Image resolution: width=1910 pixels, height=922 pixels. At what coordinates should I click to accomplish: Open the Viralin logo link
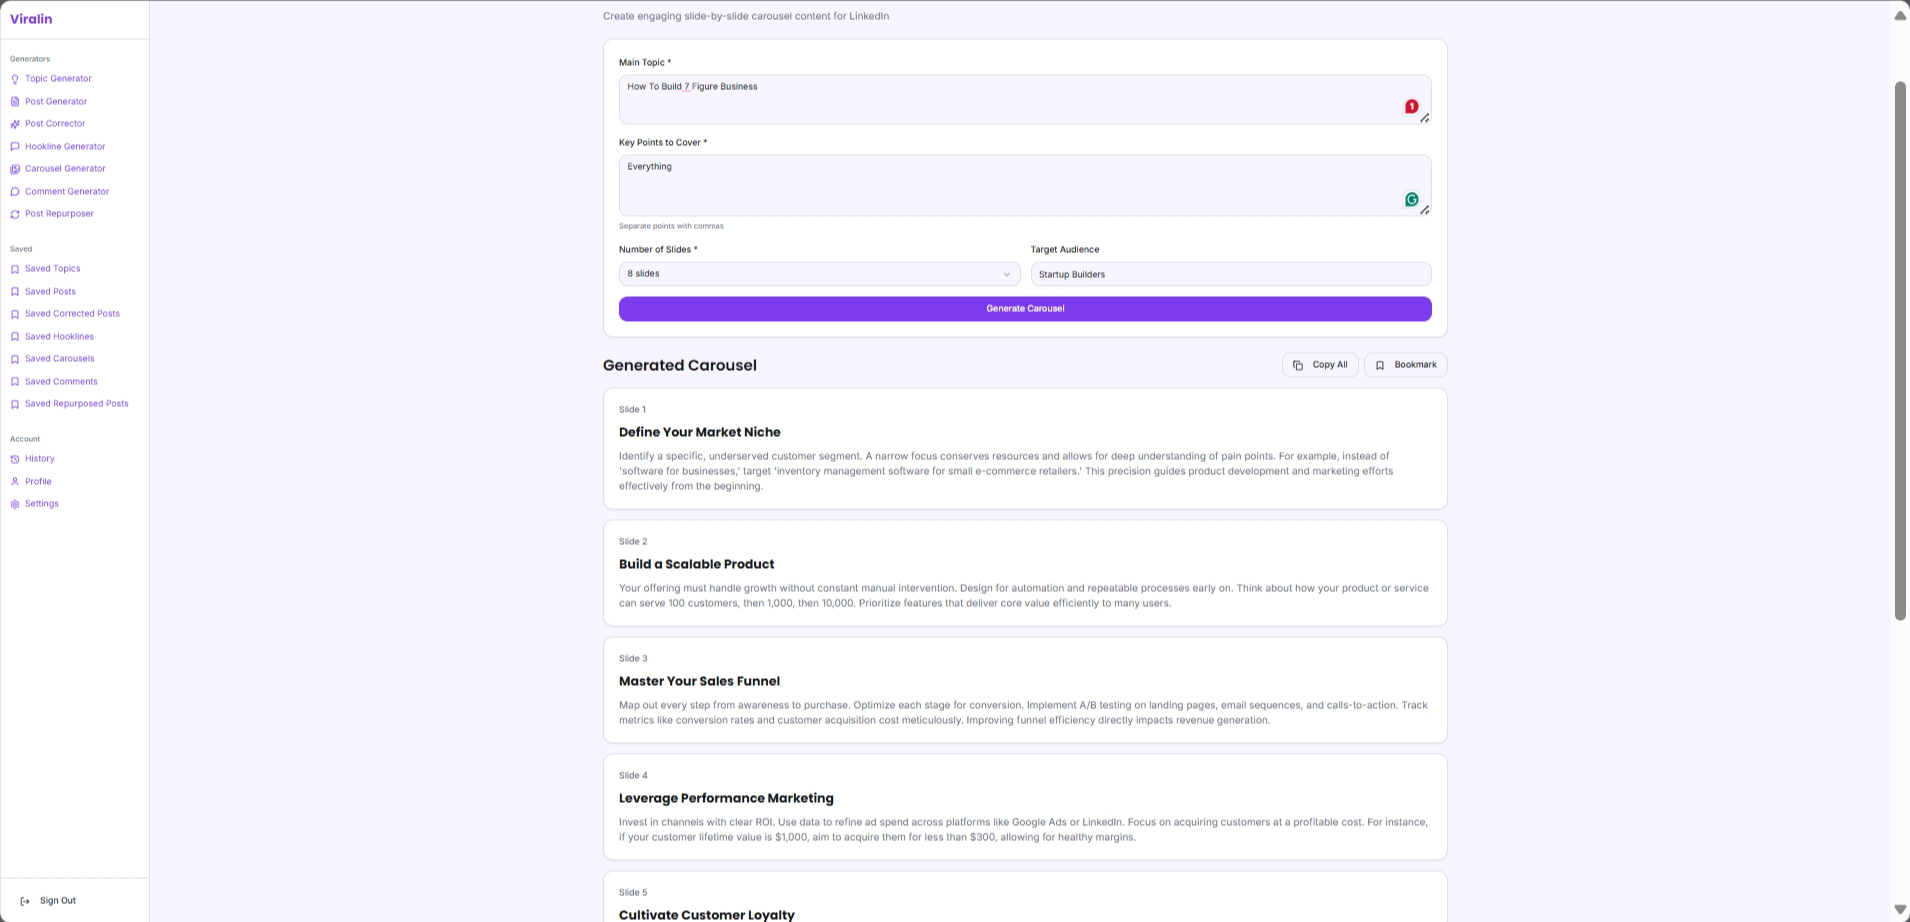[31, 19]
